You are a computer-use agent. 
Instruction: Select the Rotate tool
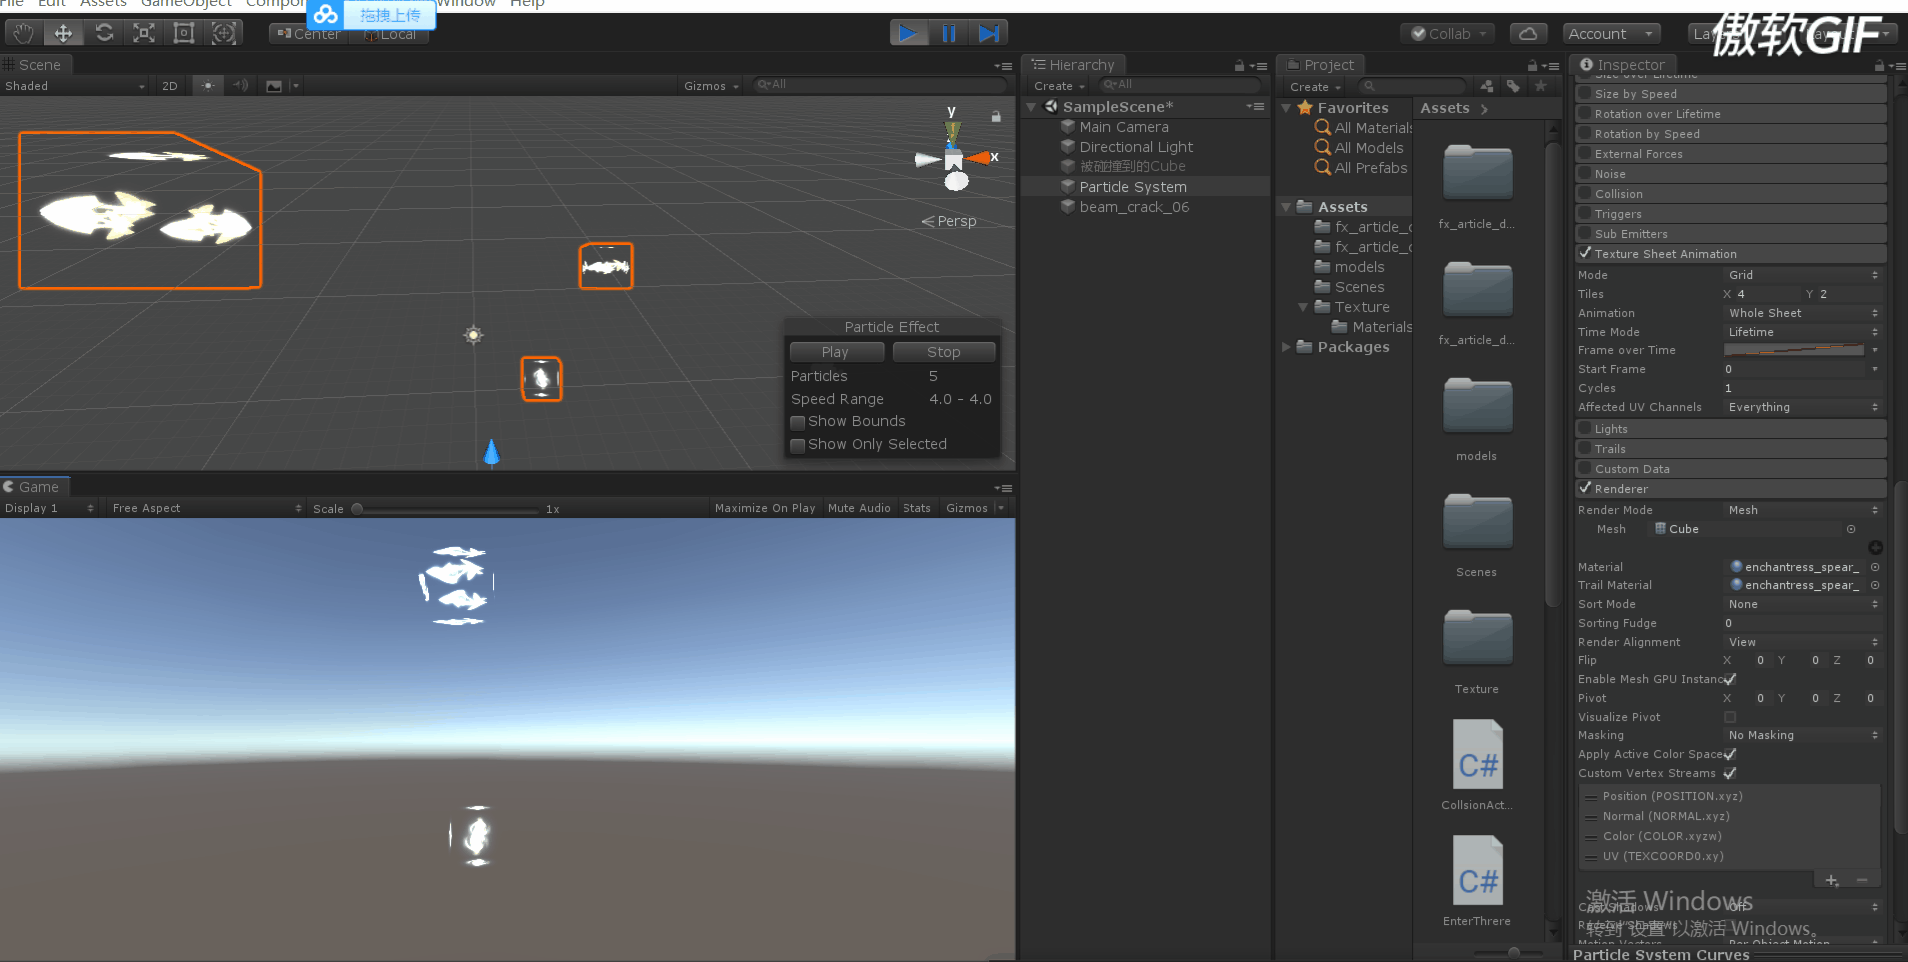tap(104, 33)
